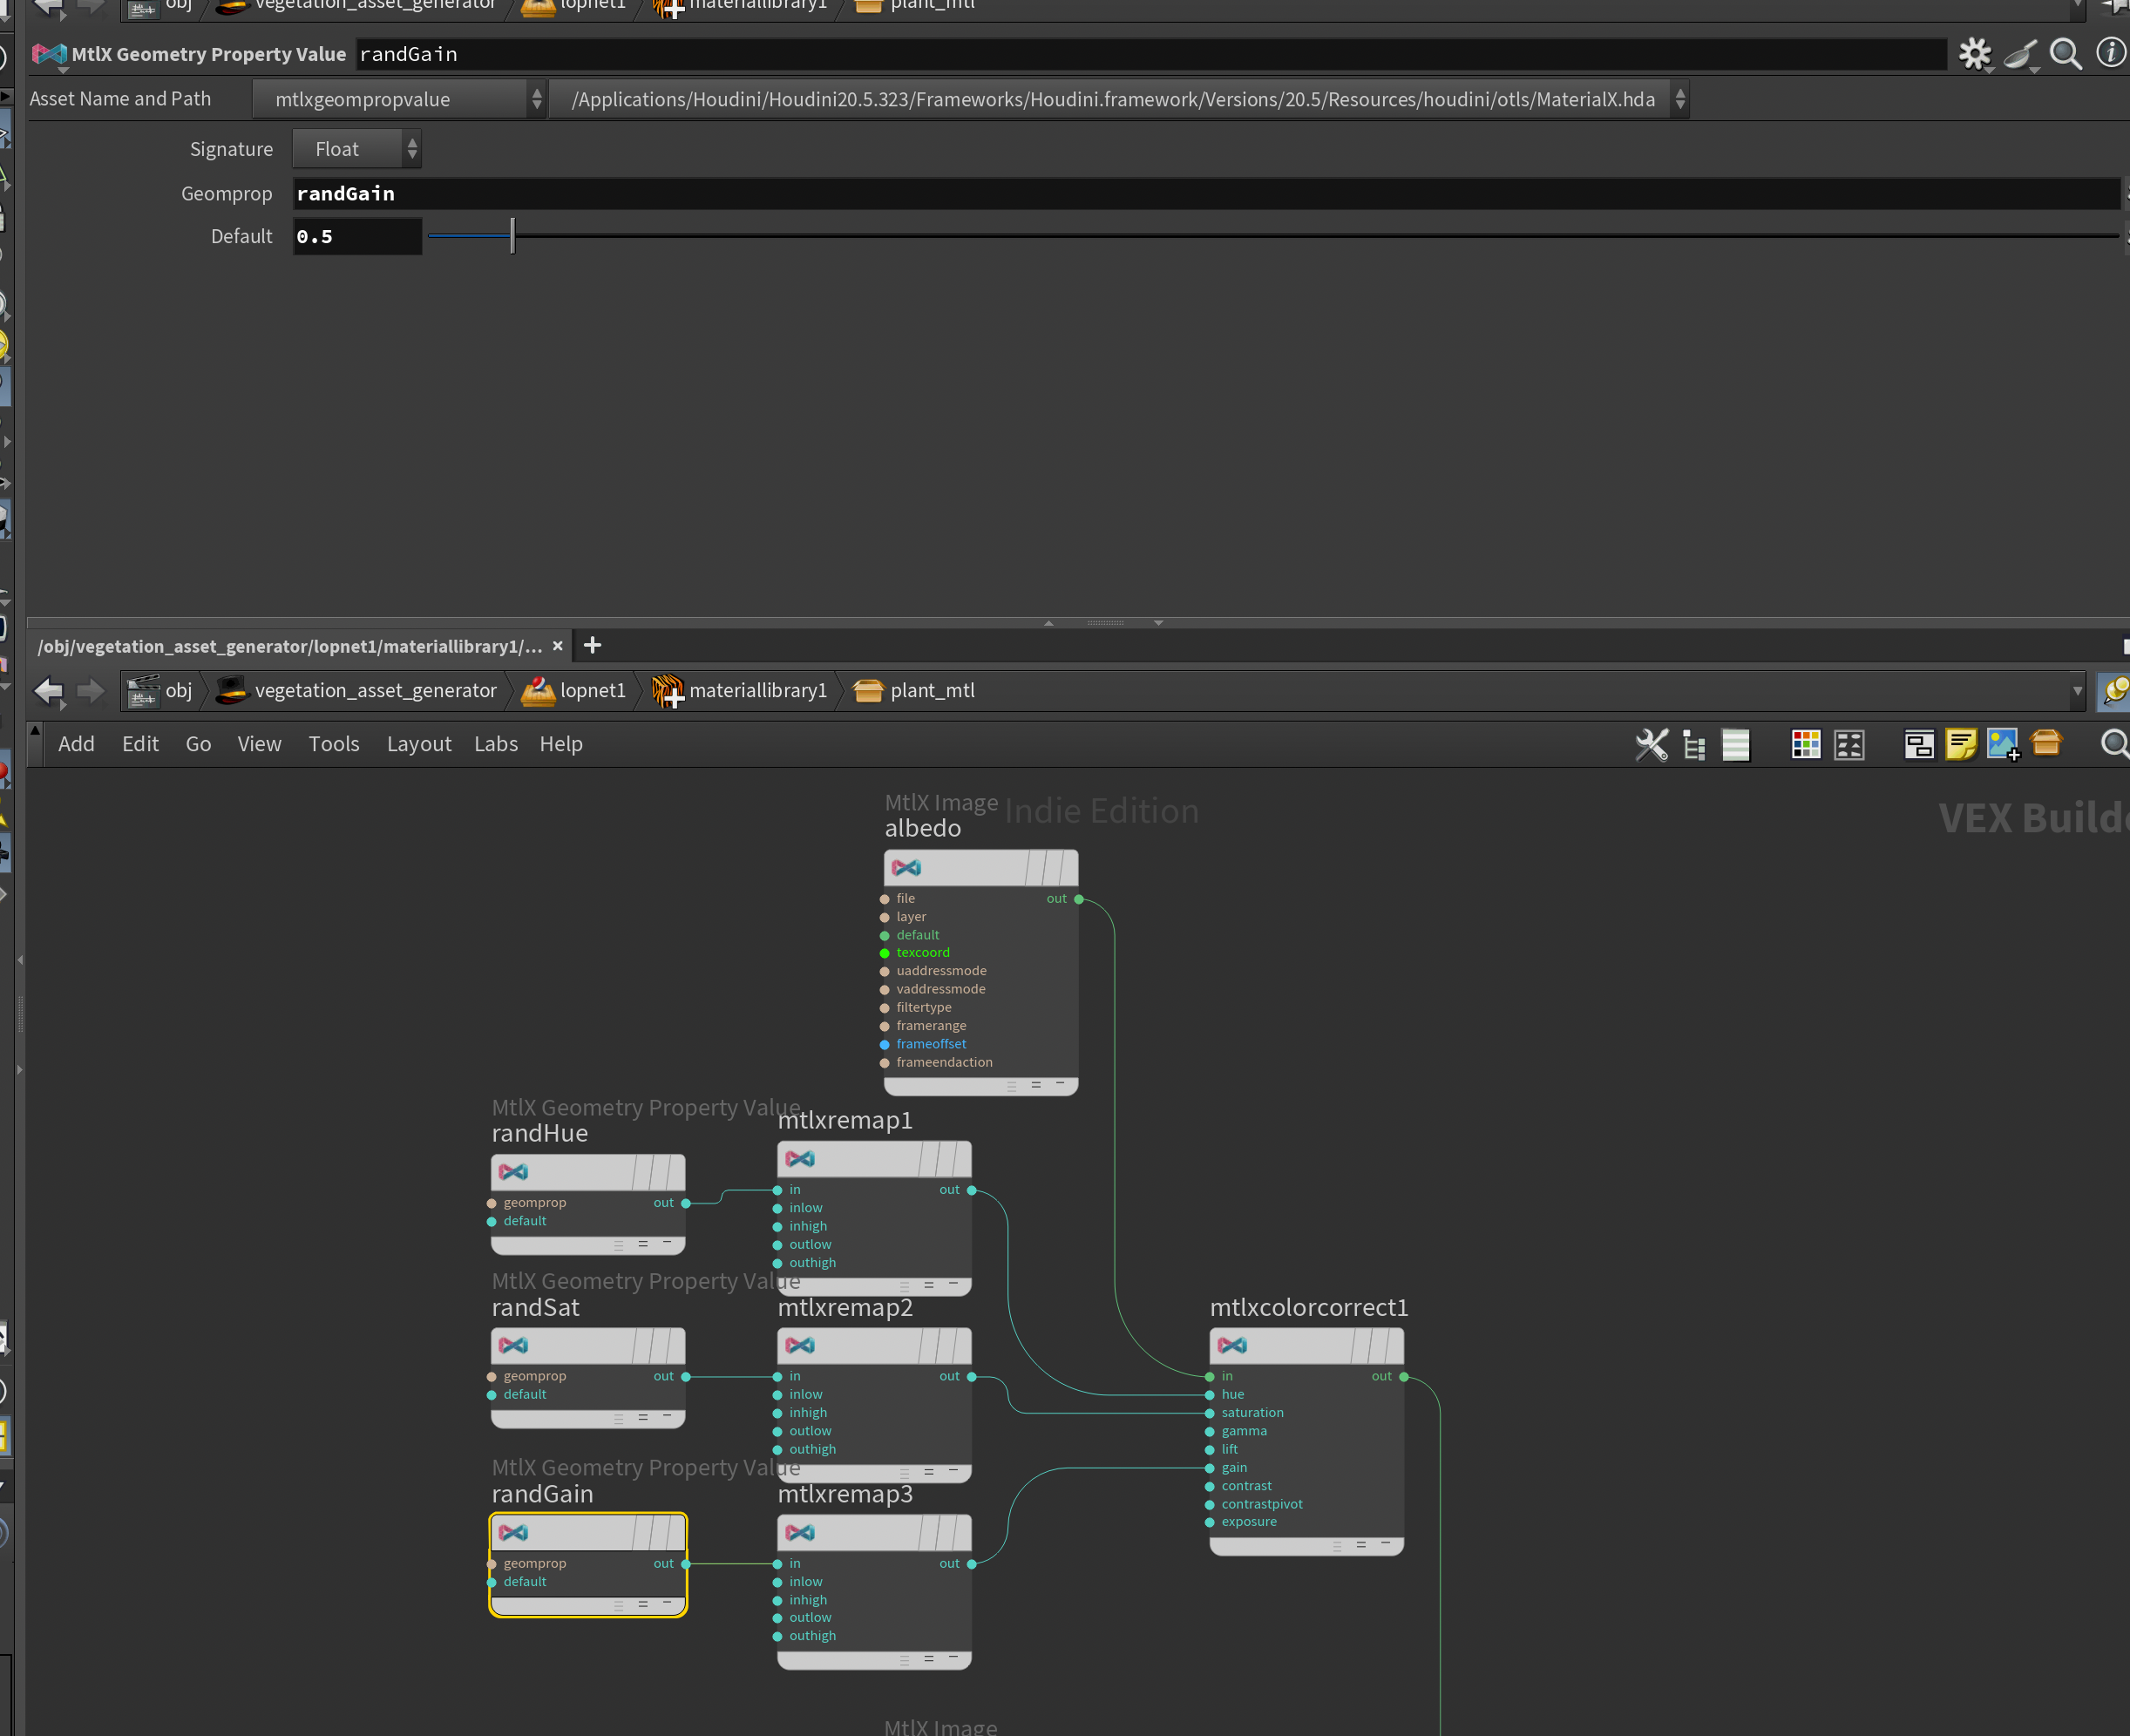Open the parameter gear menu

[x=1974, y=54]
